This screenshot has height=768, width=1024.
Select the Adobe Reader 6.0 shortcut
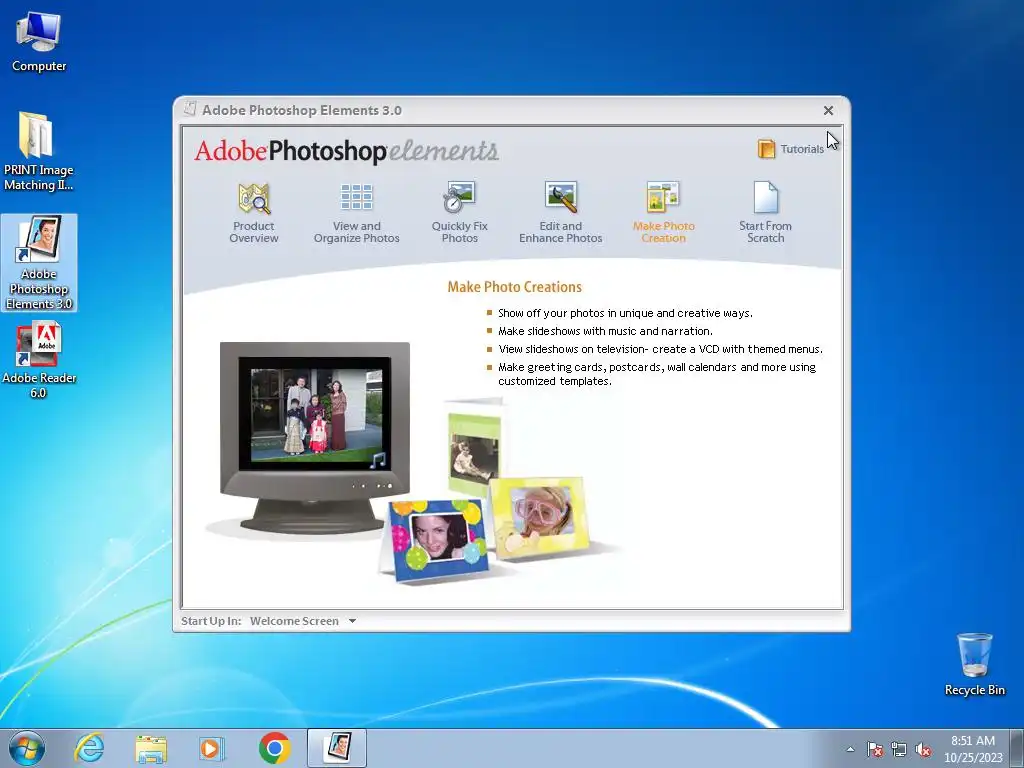tap(39, 359)
